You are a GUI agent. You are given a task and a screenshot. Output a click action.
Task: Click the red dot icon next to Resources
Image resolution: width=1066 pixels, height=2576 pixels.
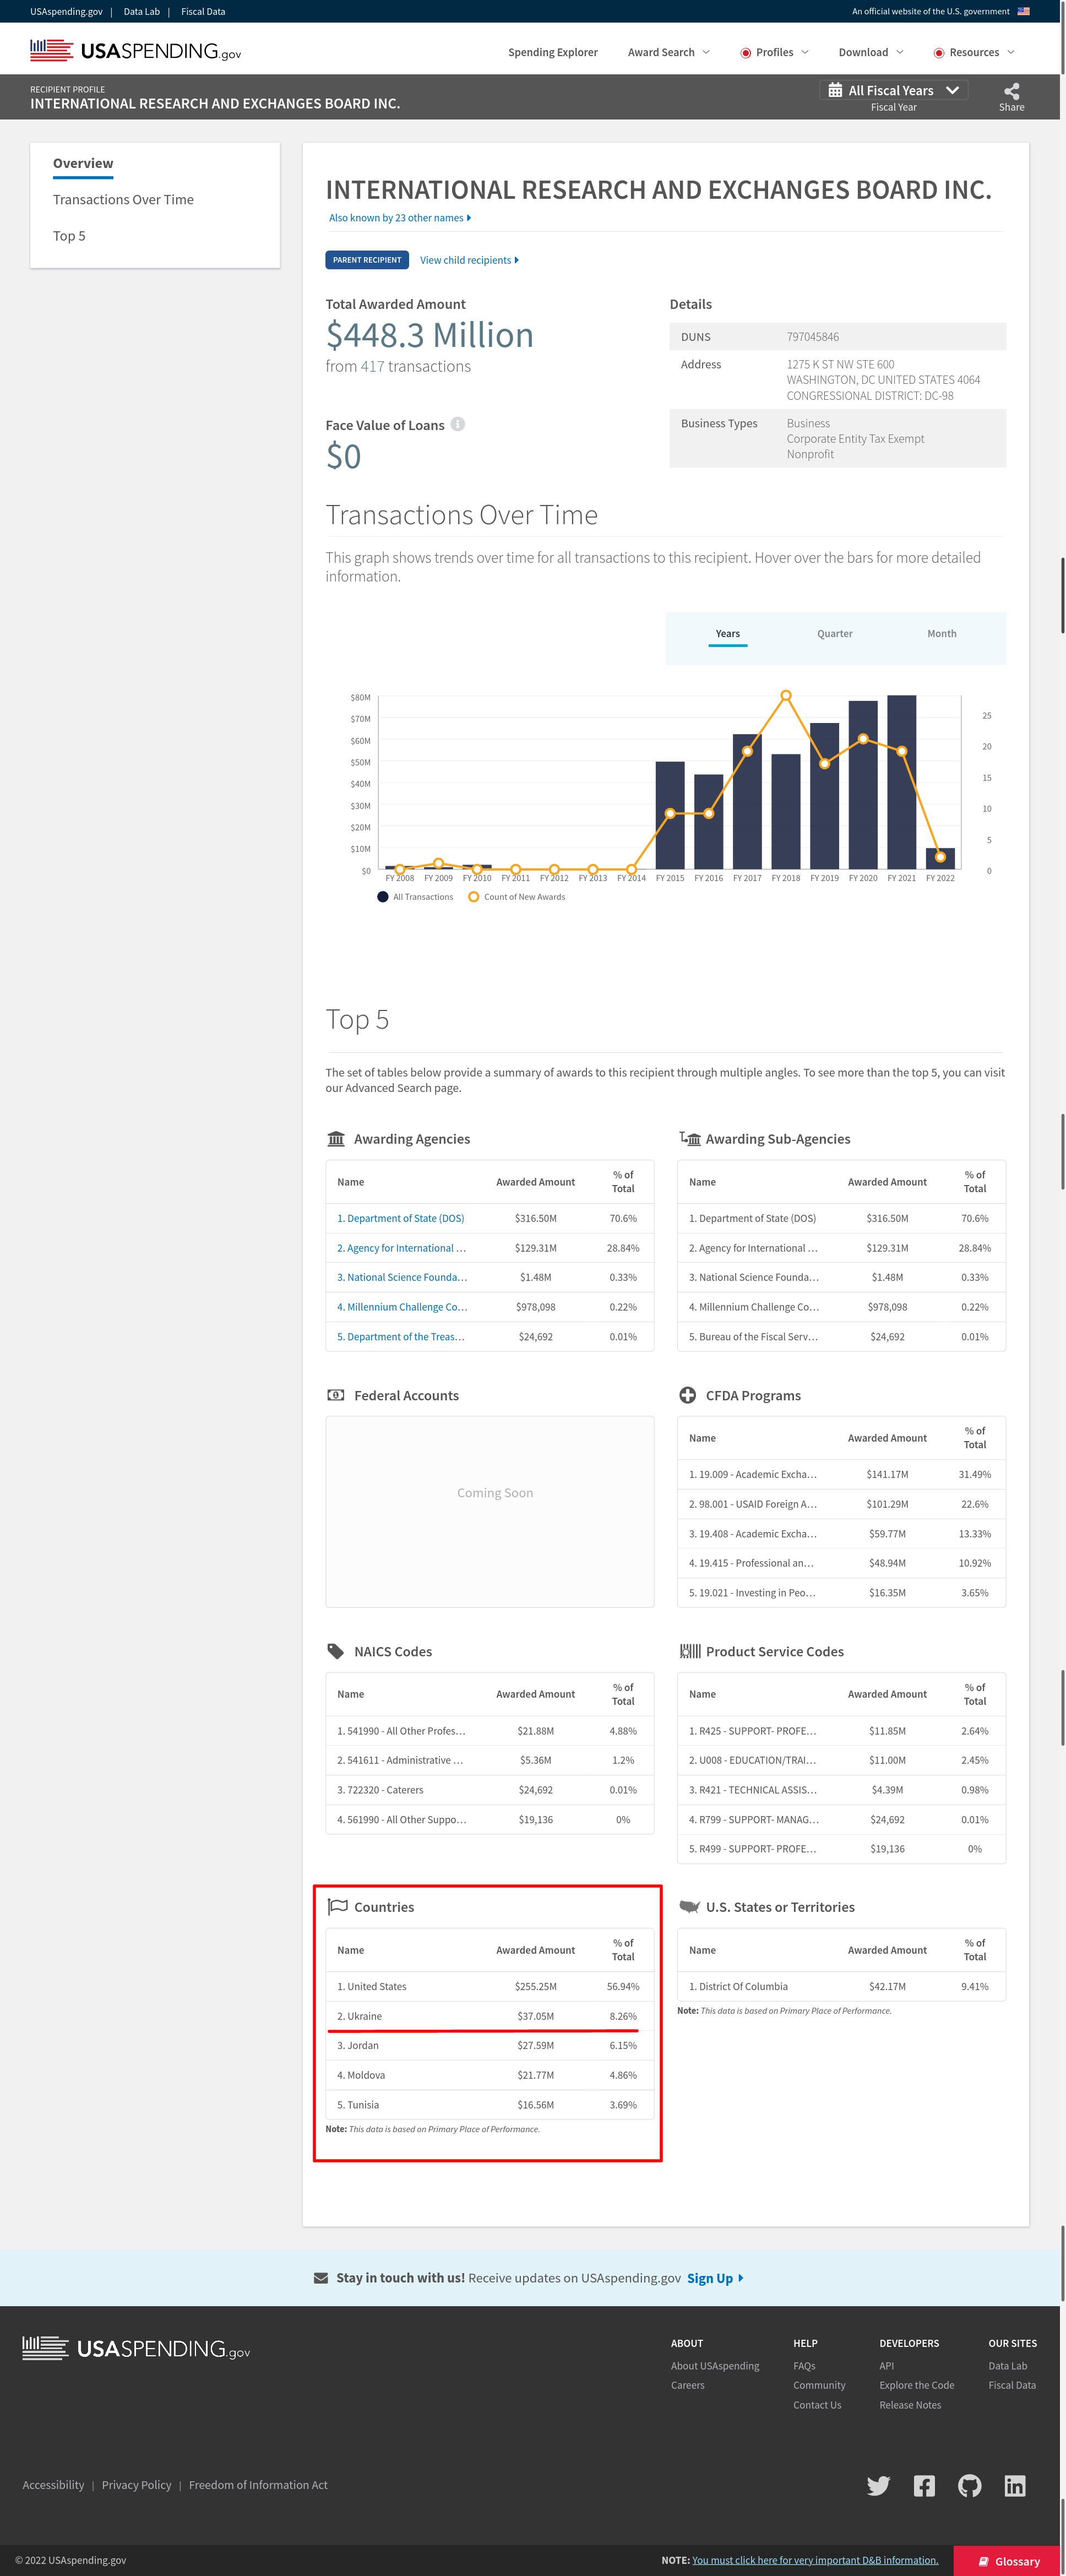coord(938,52)
